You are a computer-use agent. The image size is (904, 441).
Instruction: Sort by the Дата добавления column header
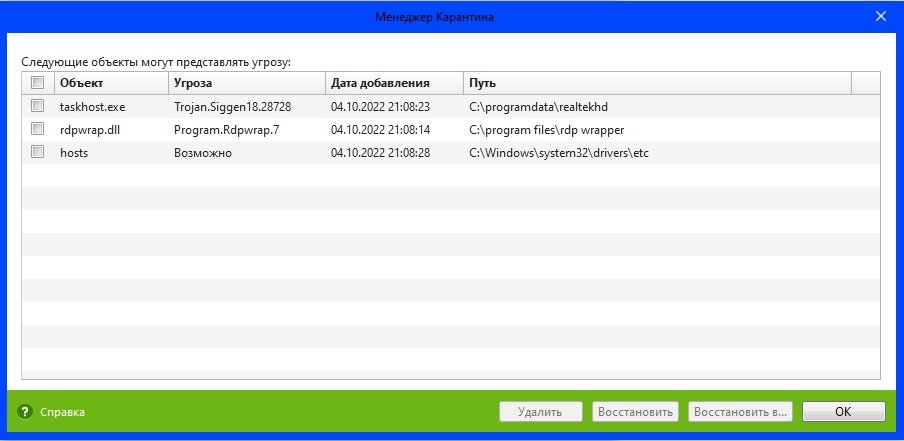pyautogui.click(x=394, y=83)
